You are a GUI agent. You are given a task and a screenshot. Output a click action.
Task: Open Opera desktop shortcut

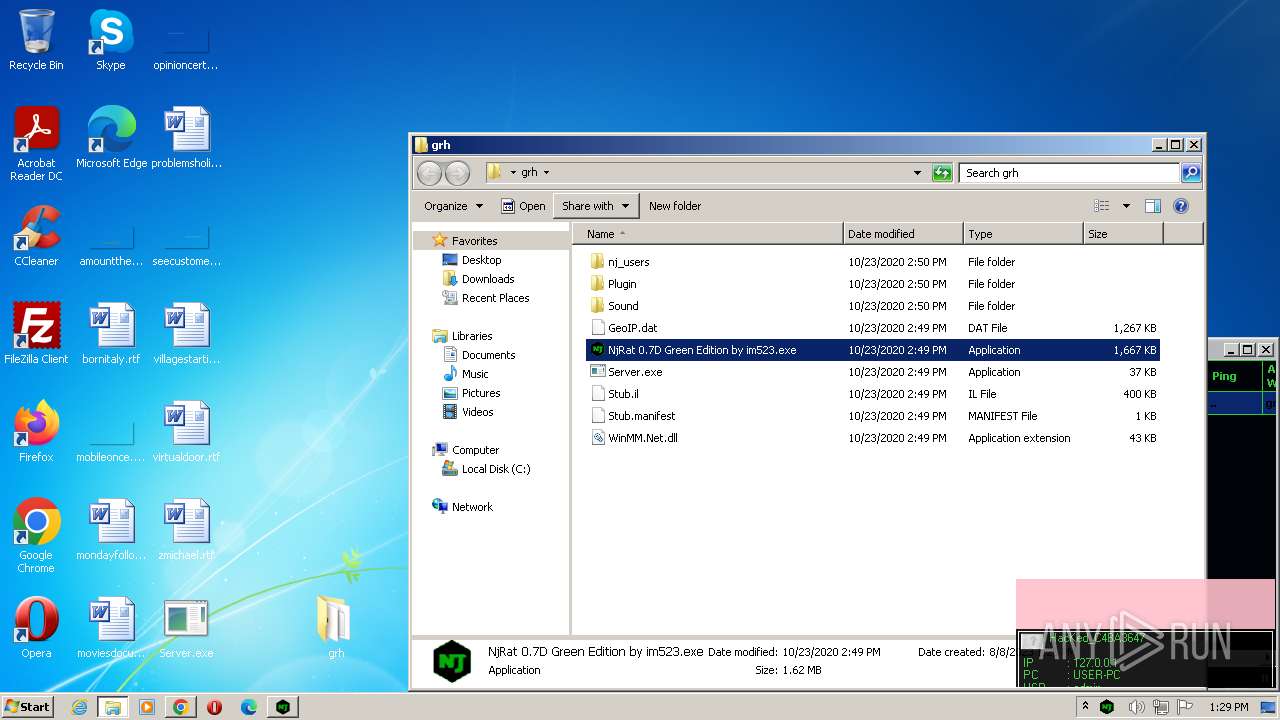[36, 628]
